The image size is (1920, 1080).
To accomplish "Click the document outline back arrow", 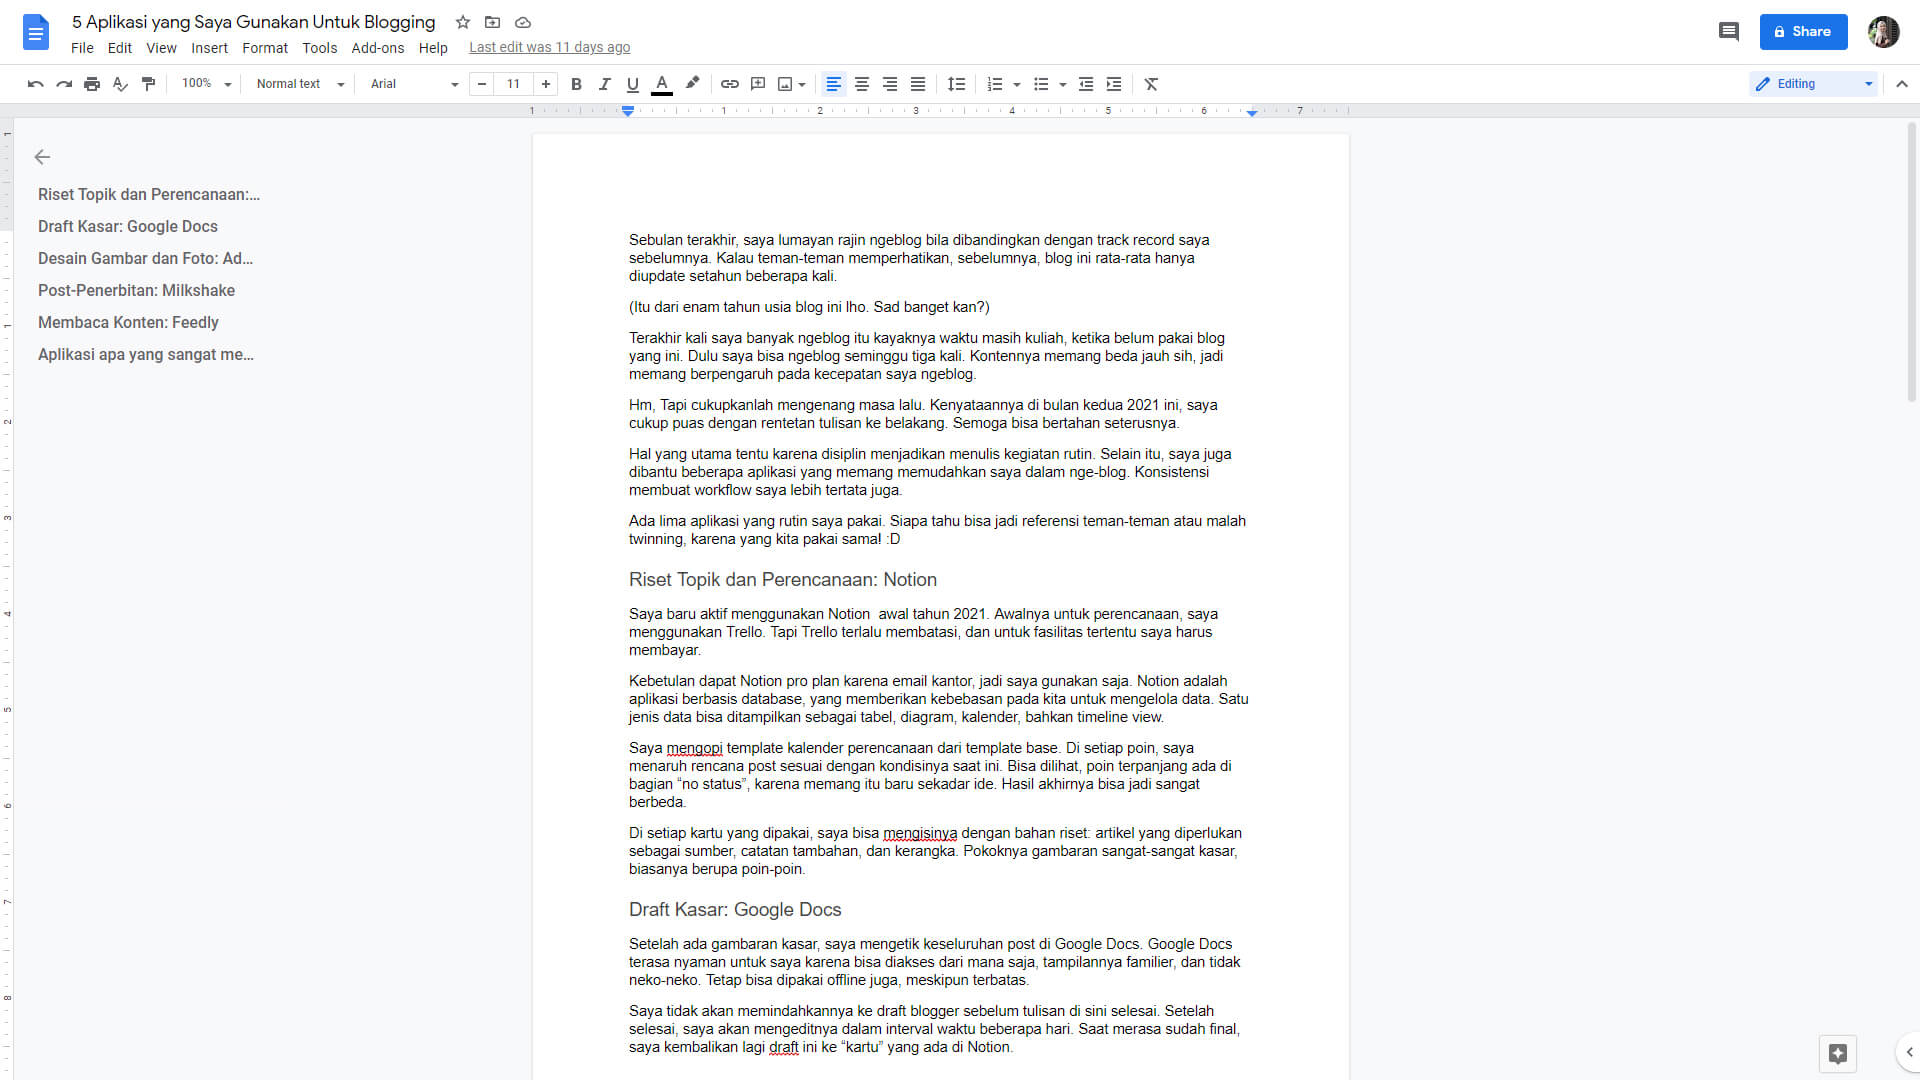I will (x=41, y=157).
